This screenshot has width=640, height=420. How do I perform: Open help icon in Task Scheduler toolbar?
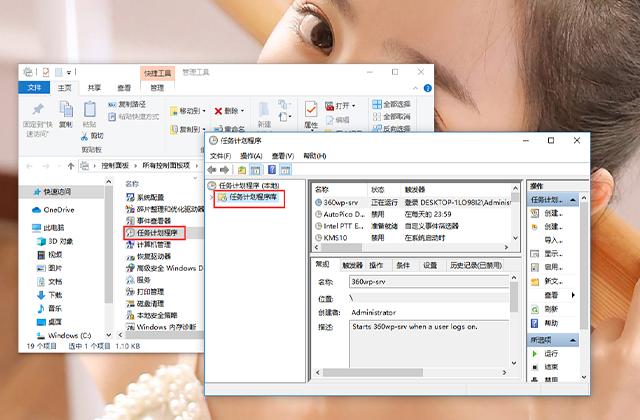point(272,170)
